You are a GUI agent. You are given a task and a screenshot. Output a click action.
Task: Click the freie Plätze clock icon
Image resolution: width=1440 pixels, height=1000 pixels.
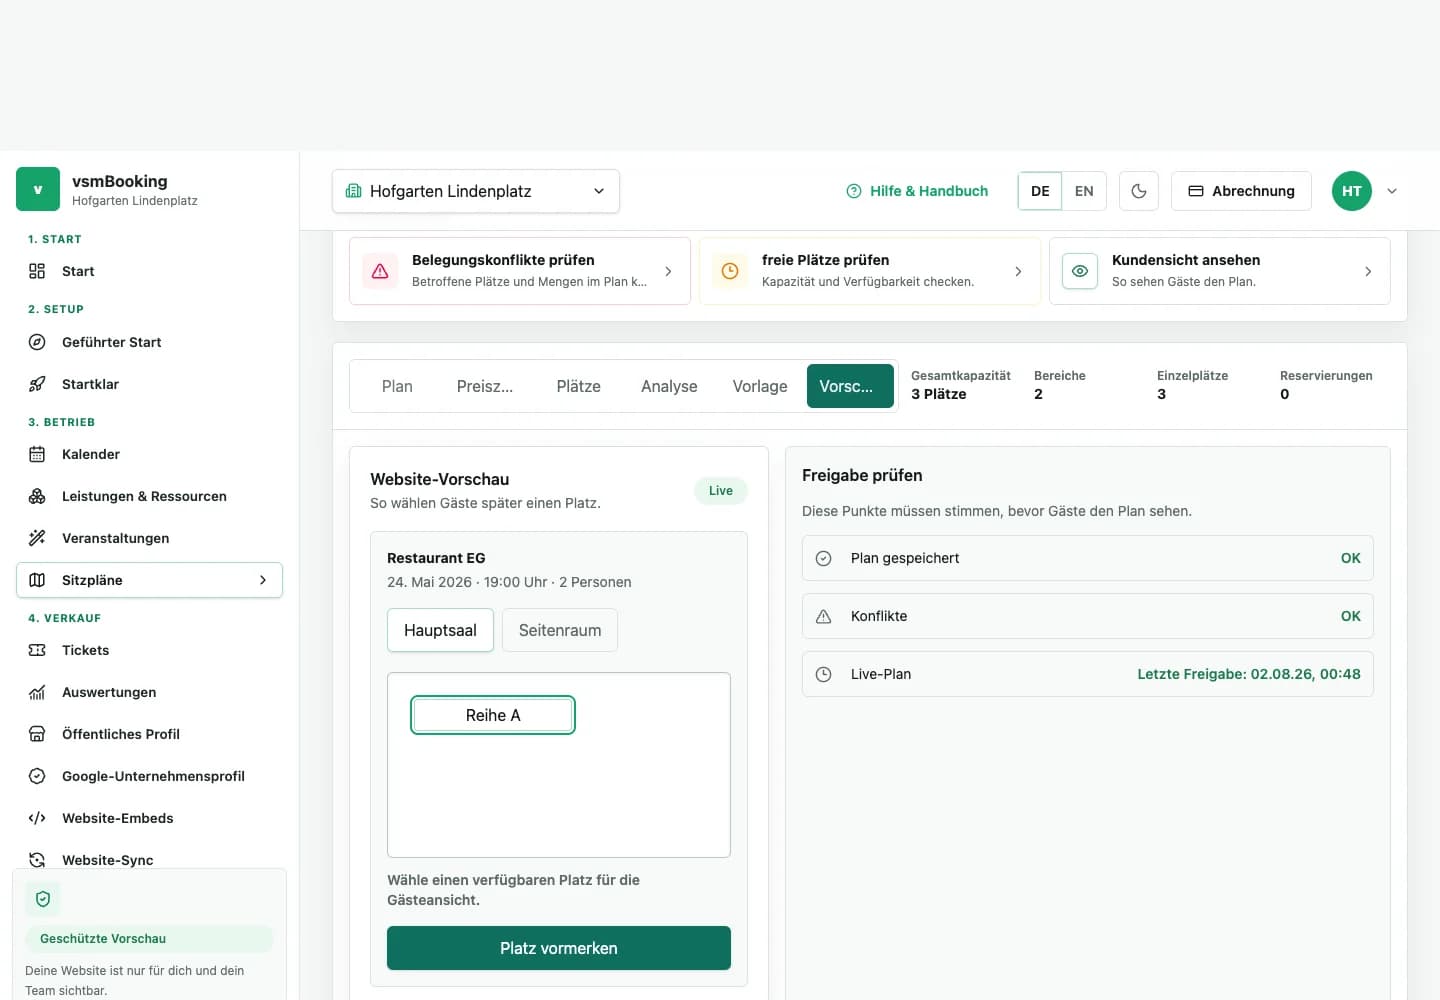pos(730,271)
